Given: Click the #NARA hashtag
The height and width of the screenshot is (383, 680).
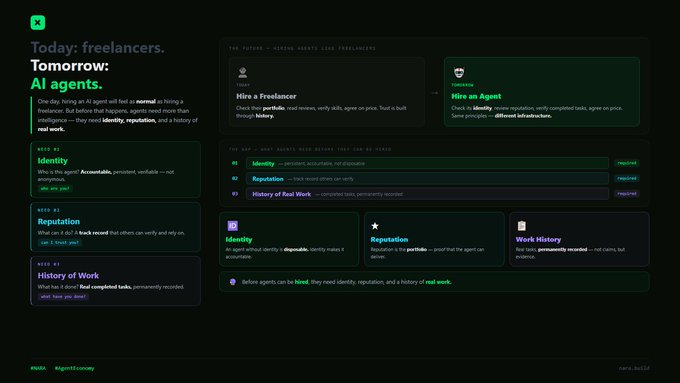Looking at the screenshot, I should point(38,368).
